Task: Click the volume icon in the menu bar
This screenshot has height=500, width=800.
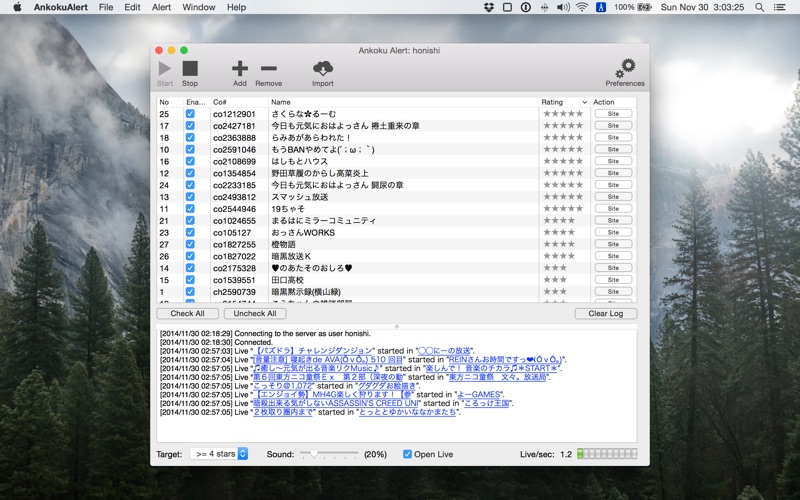Action: pyautogui.click(x=563, y=7)
